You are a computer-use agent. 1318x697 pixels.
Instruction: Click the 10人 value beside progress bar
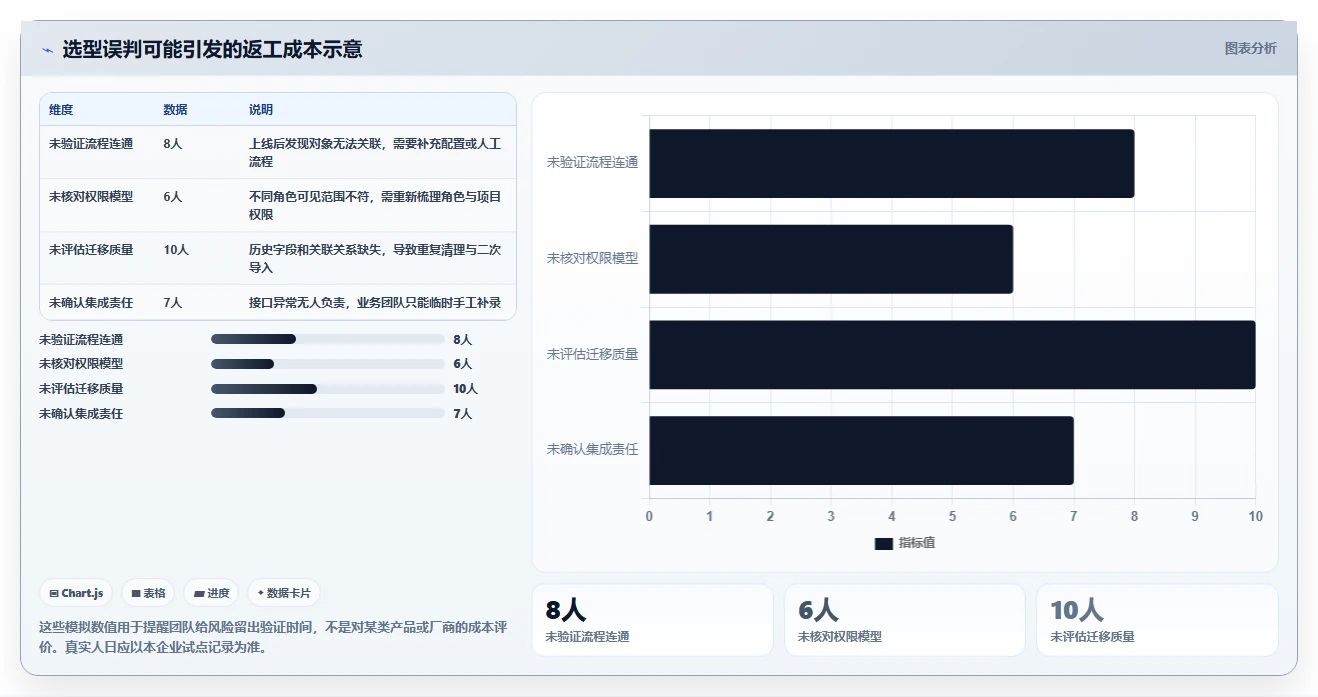pos(465,389)
